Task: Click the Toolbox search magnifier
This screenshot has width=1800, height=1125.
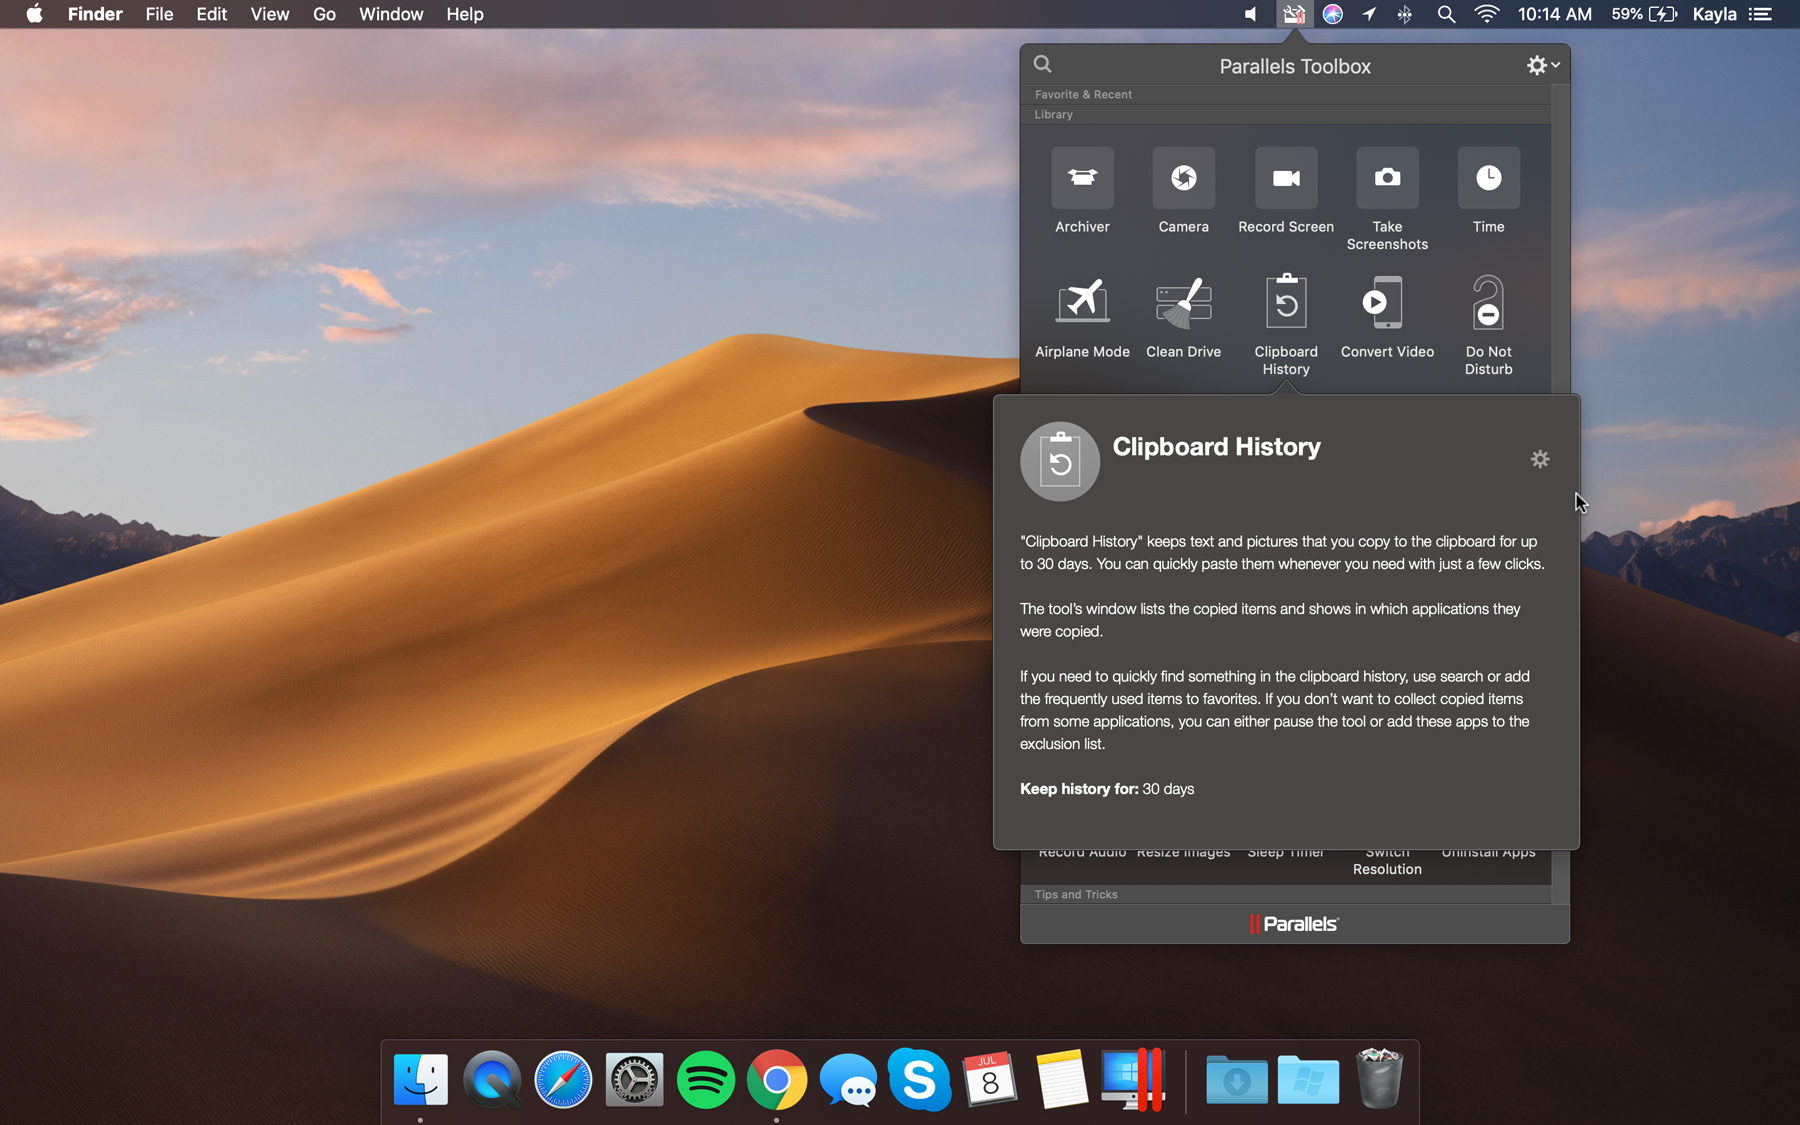Action: click(1043, 65)
